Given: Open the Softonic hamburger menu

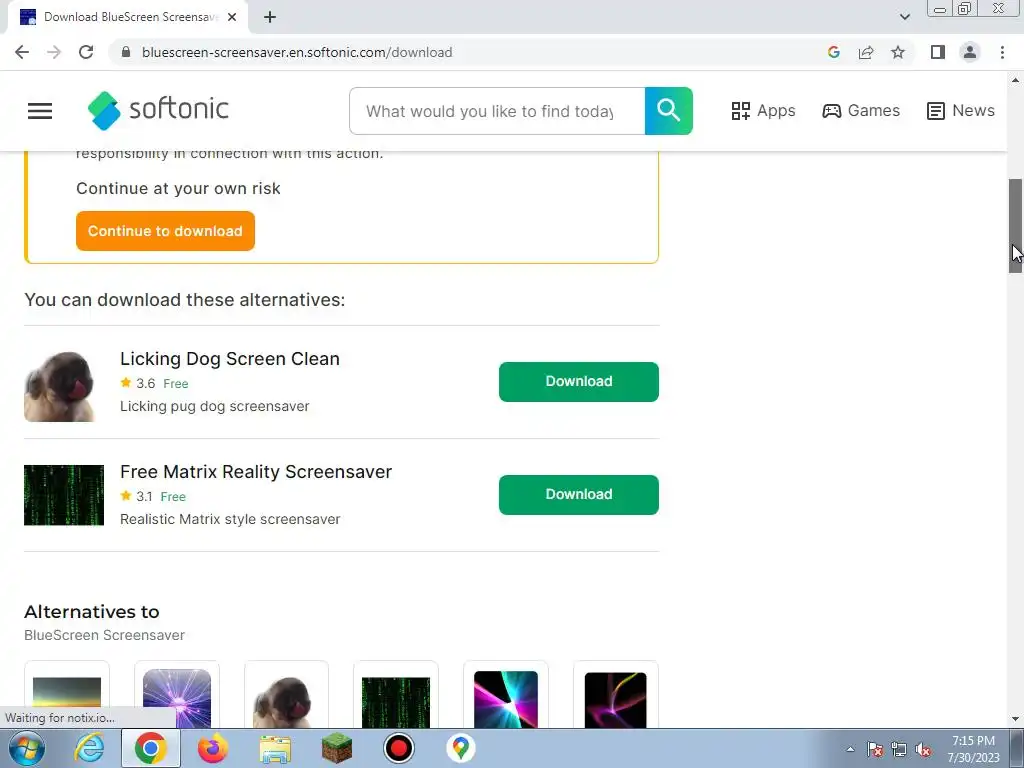Looking at the screenshot, I should (40, 111).
